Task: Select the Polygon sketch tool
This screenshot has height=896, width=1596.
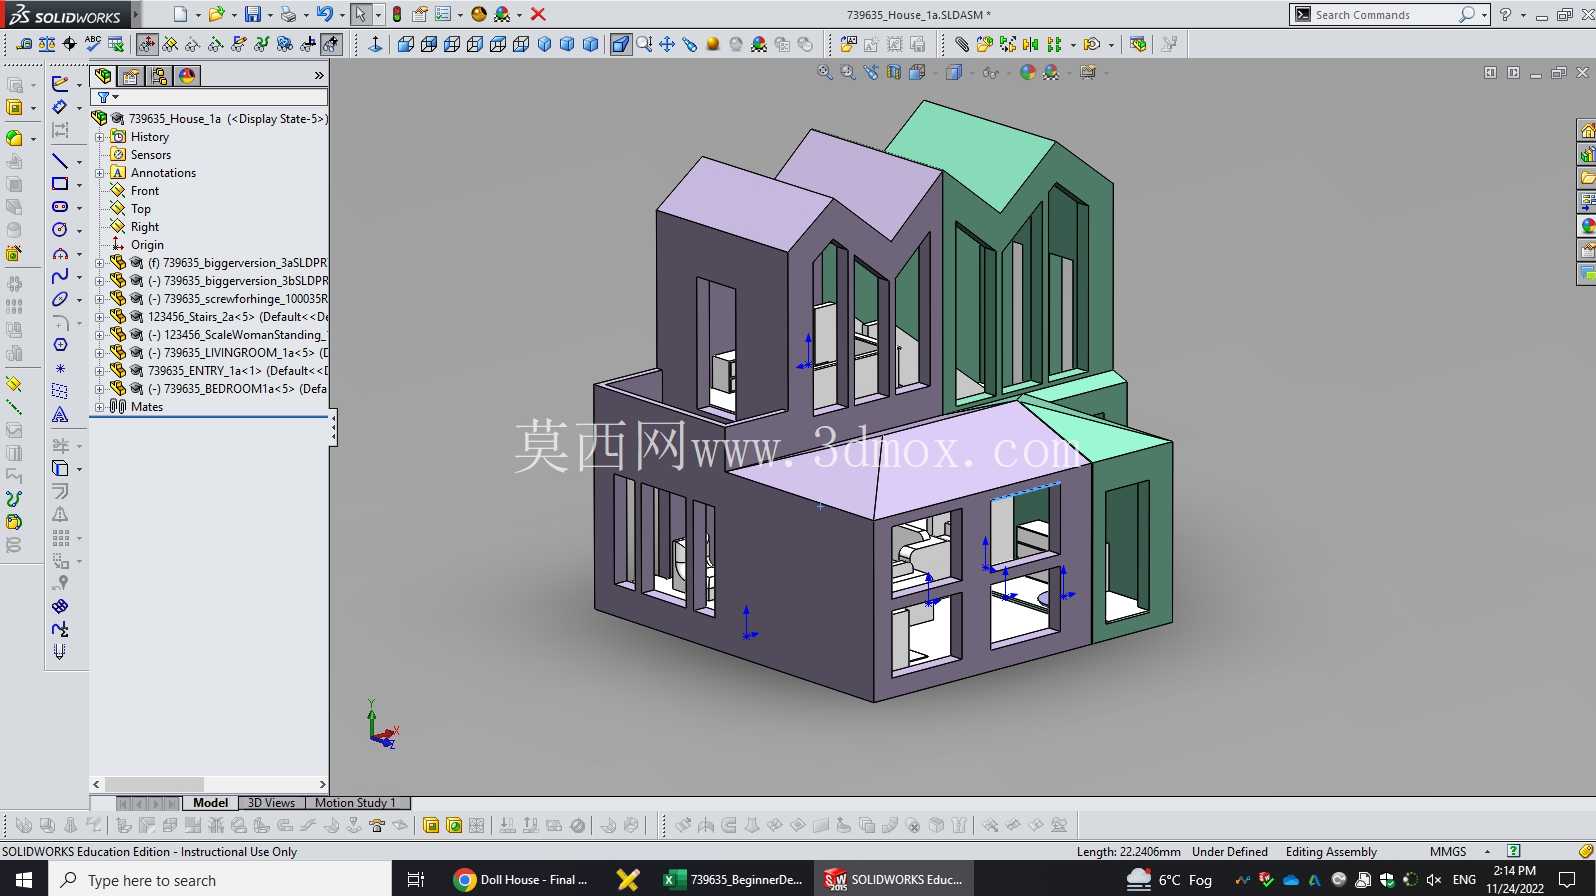Action: (x=60, y=345)
